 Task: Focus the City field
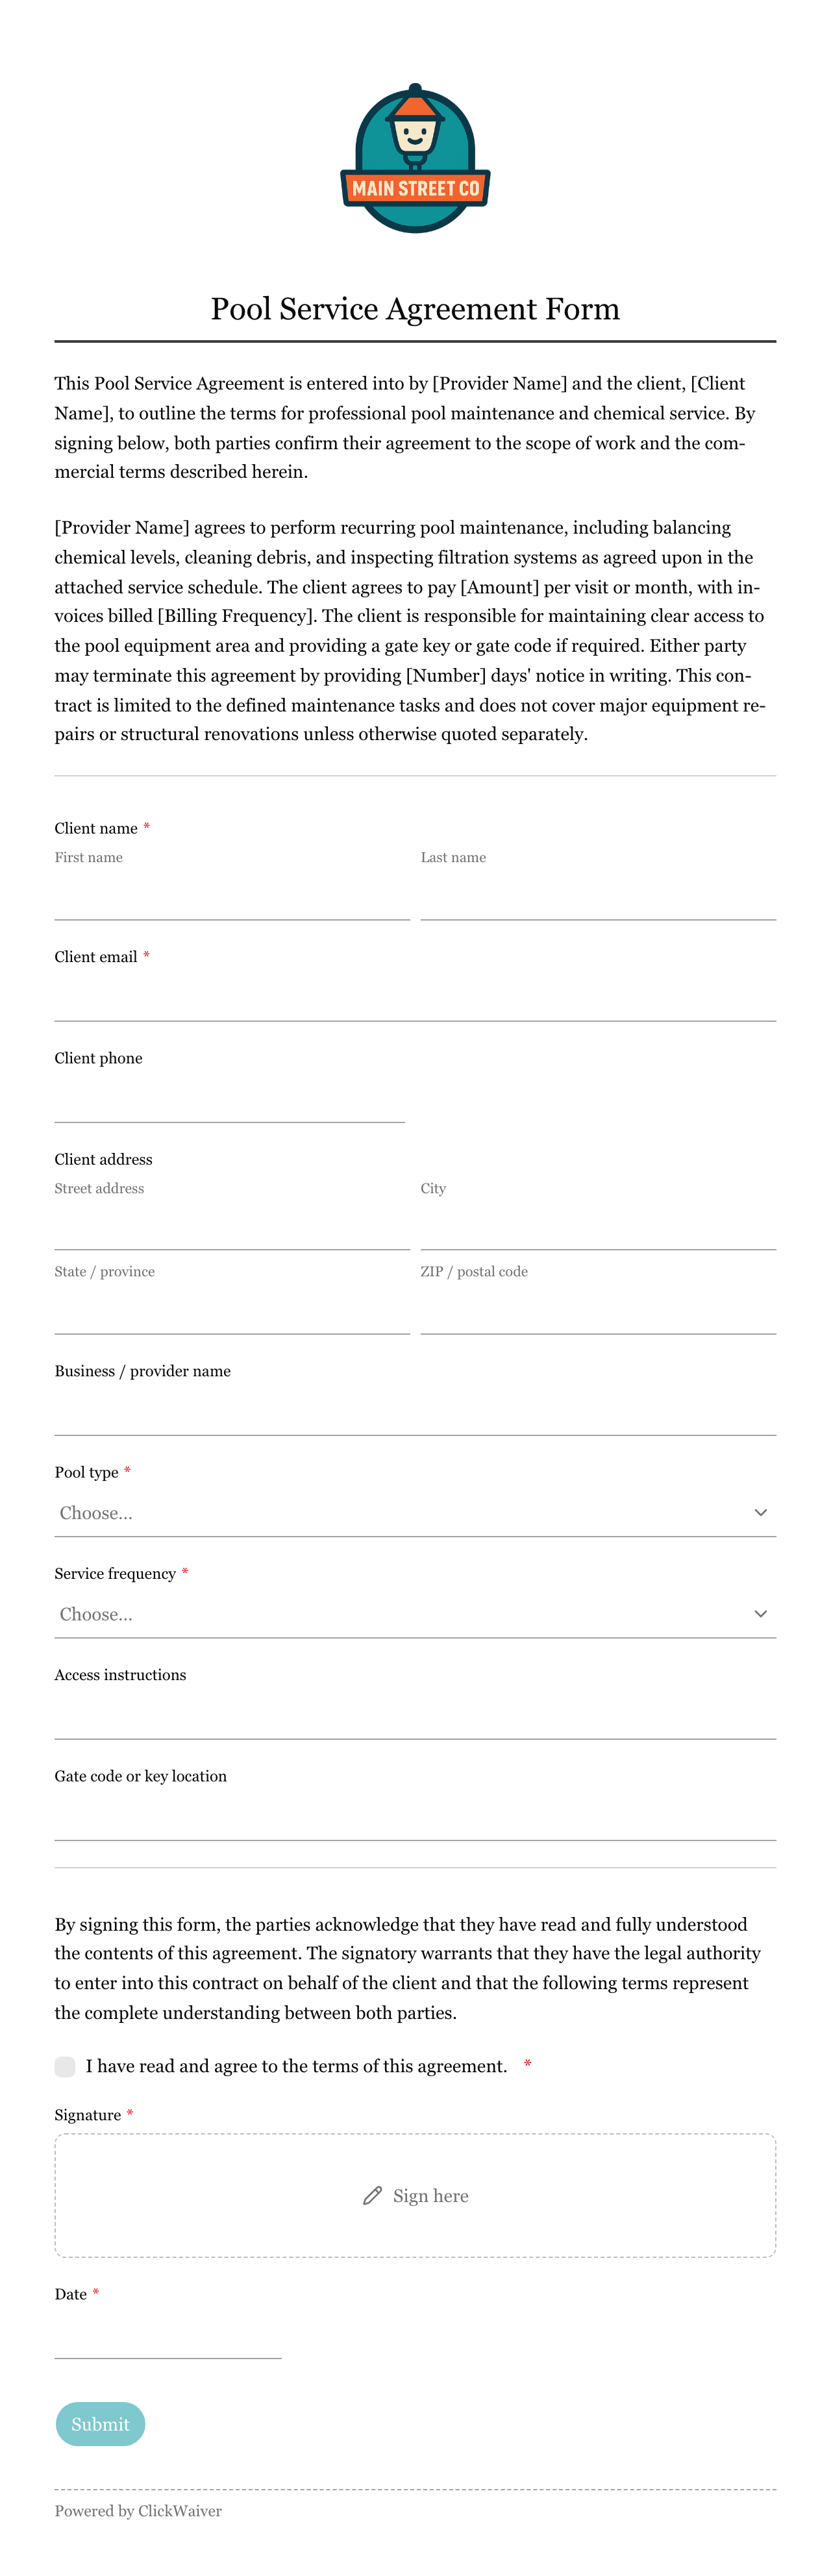click(598, 1227)
